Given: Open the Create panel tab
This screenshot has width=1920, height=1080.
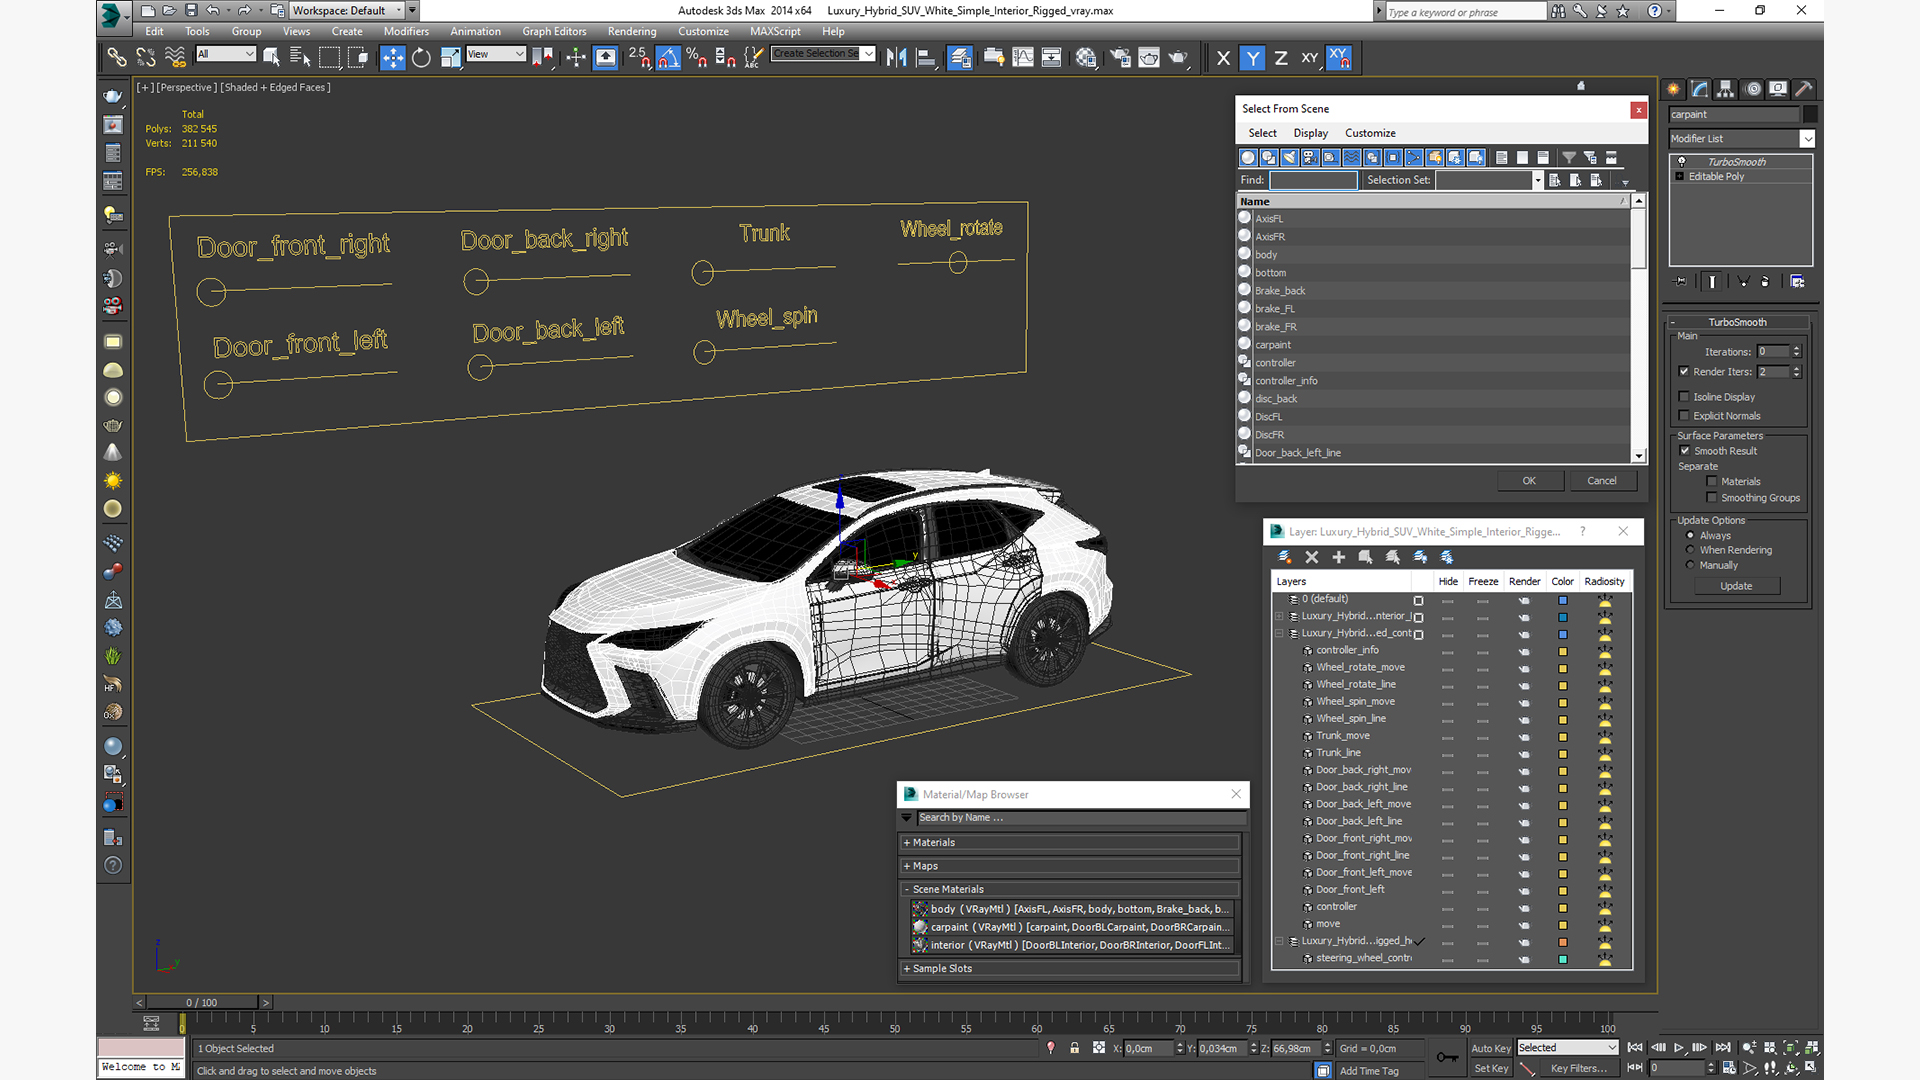Looking at the screenshot, I should [x=1674, y=89].
